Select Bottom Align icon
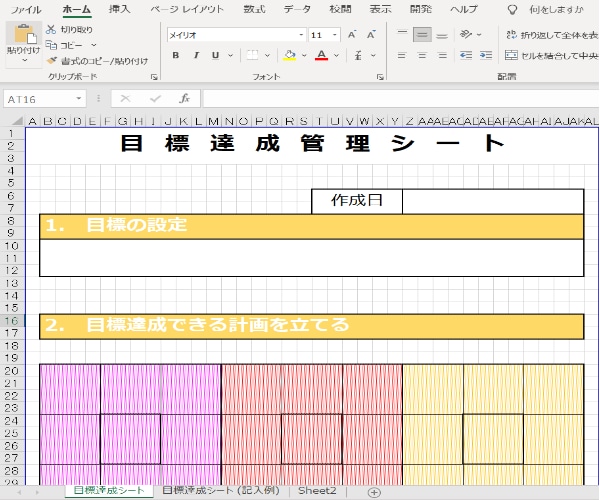Image resolution: width=600 pixels, height=500 pixels. pos(442,35)
